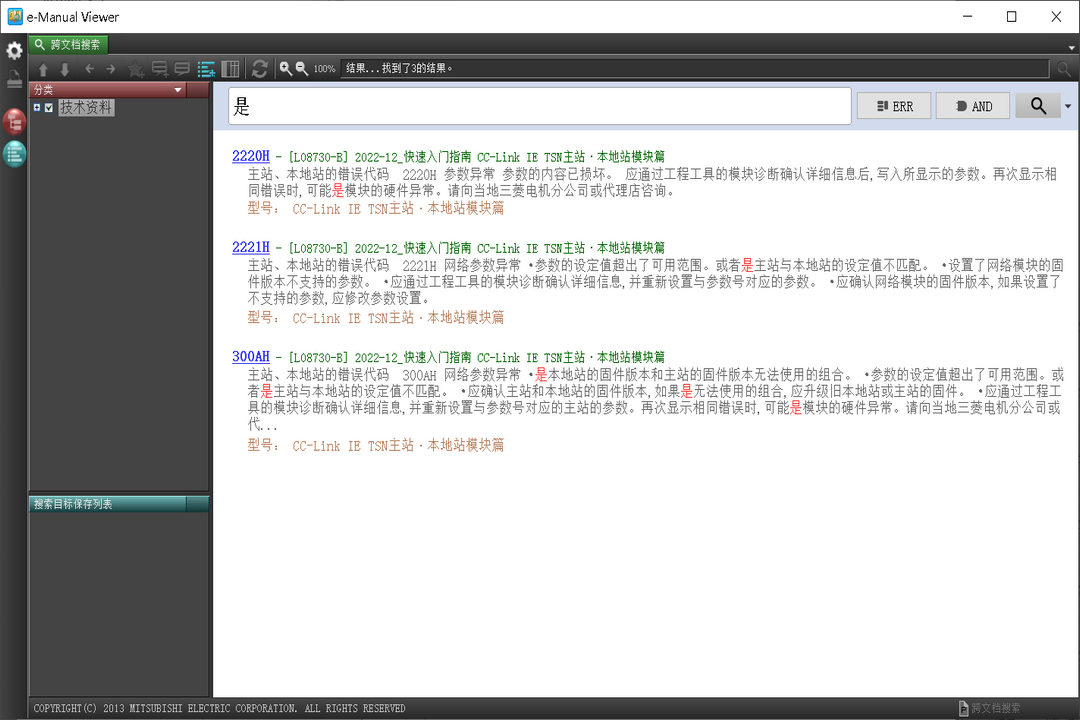Expand the 技术资料 tree node
Screen dimensions: 1080x720
point(36,107)
